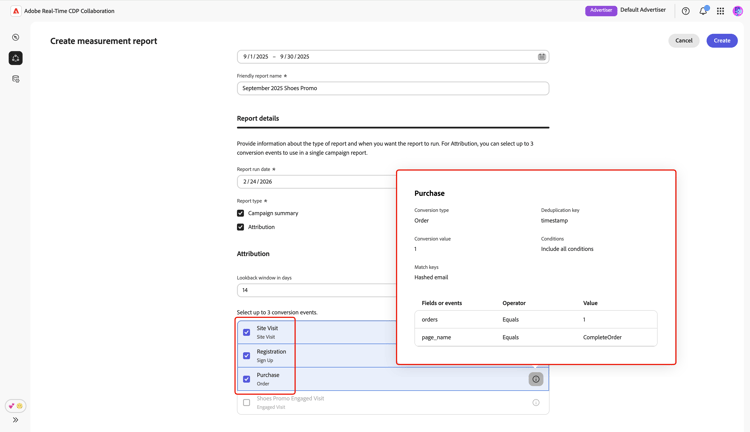Select the highlighted collaboration sidebar icon

(x=16, y=58)
